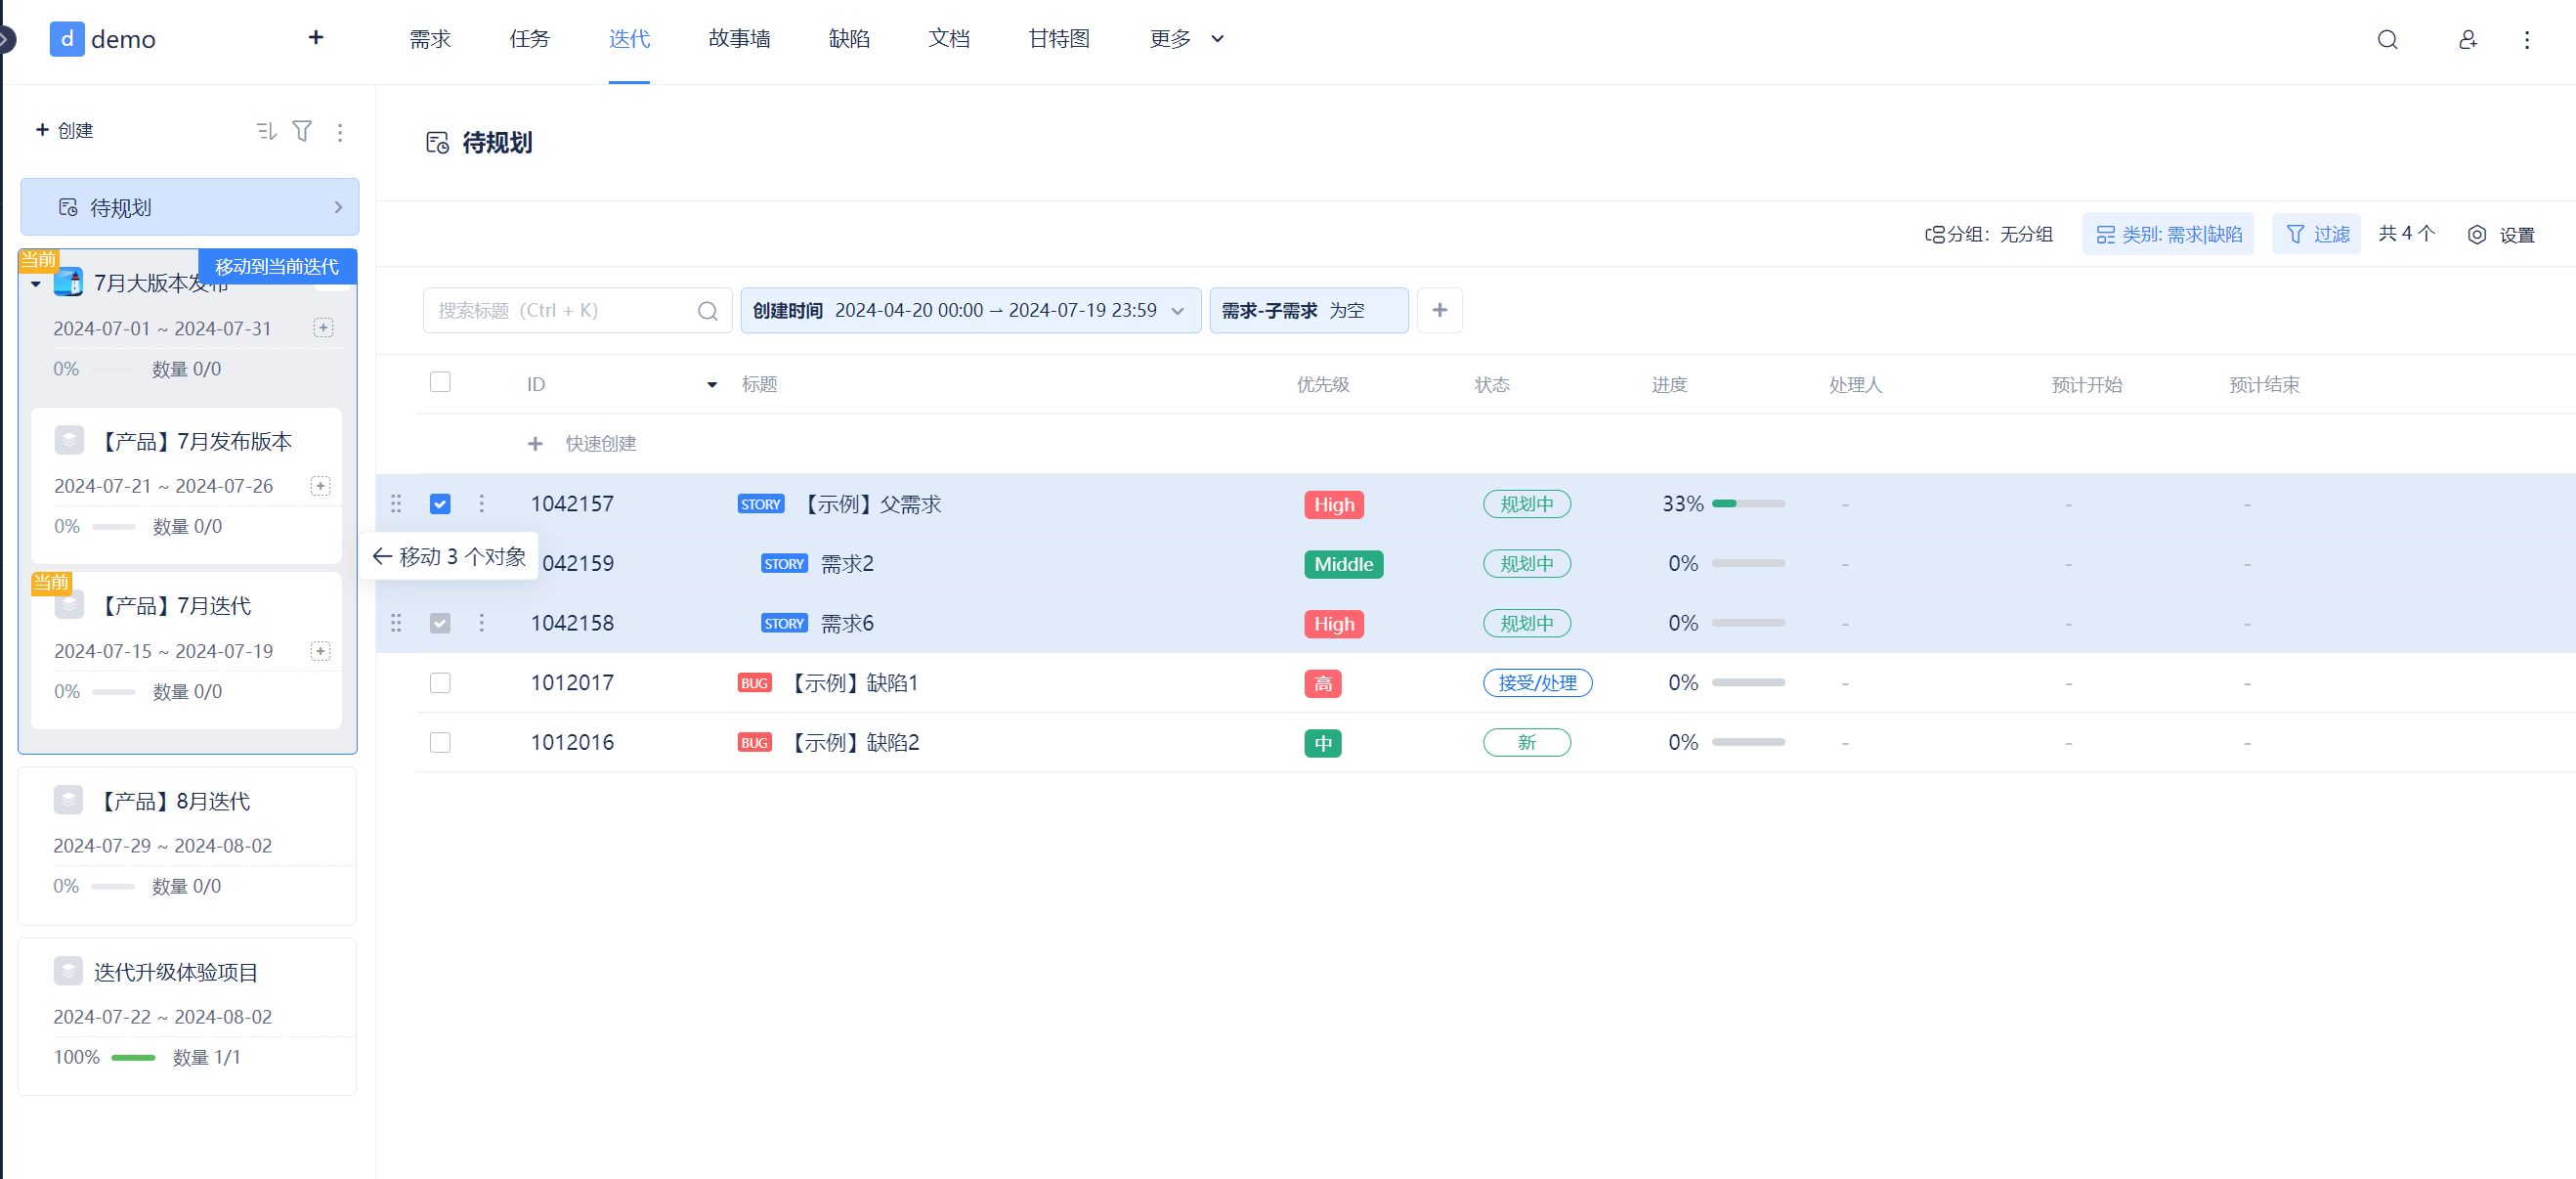Expand the 待规划 sidebar chevron
2576x1179 pixels.
(x=338, y=207)
